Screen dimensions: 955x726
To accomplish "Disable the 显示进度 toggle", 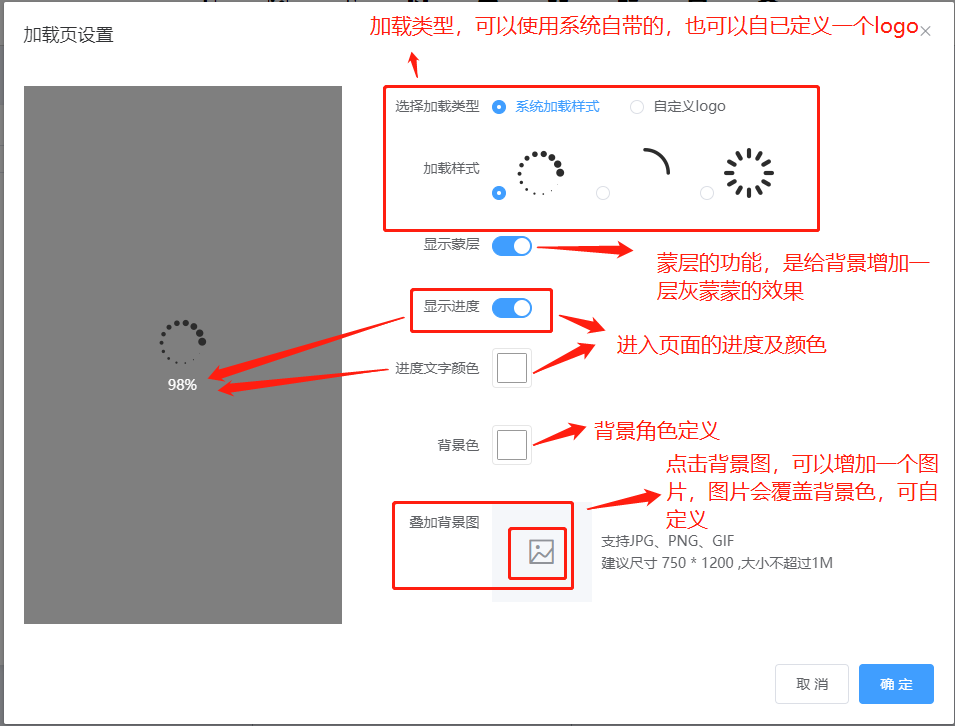I will pyautogui.click(x=512, y=308).
